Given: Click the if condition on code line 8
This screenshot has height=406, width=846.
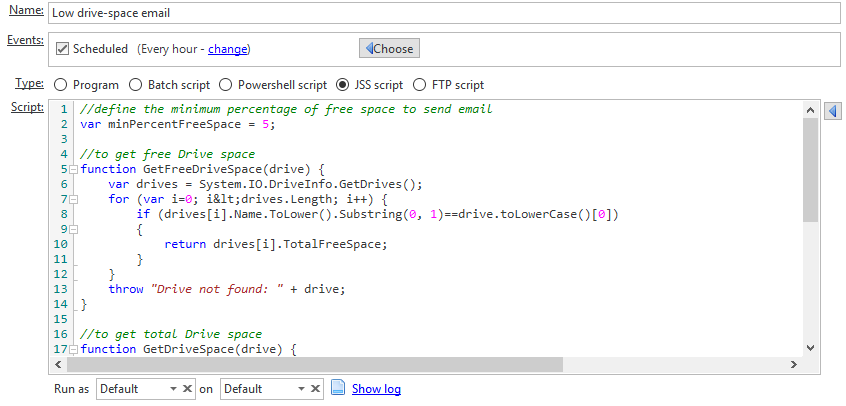Looking at the screenshot, I should pyautogui.click(x=377, y=214).
